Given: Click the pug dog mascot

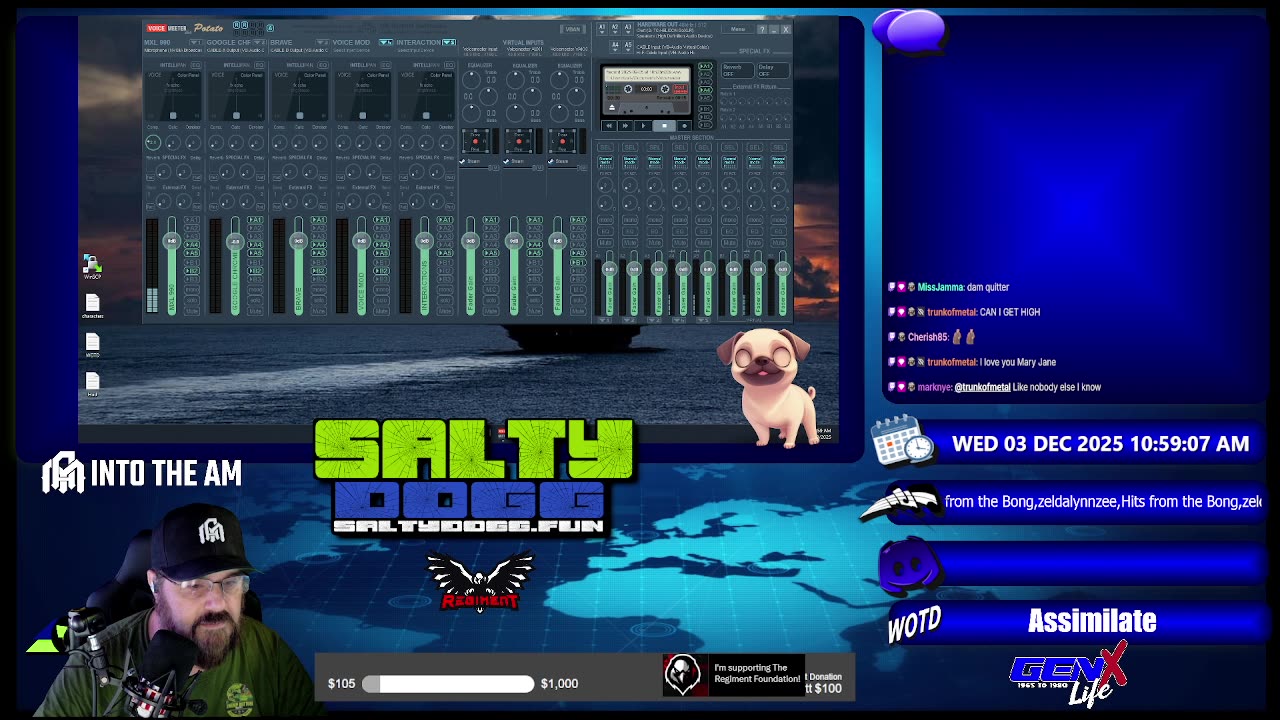Looking at the screenshot, I should pyautogui.click(x=771, y=387).
